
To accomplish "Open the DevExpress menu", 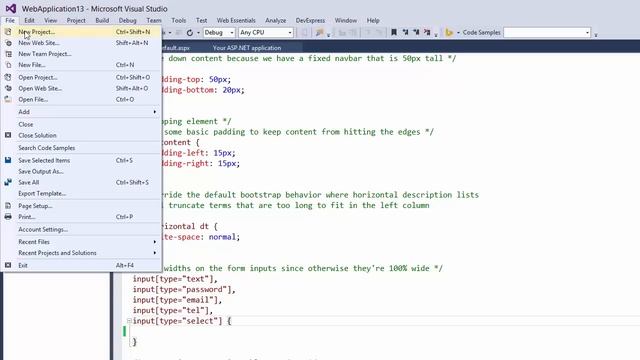I will coord(310,20).
